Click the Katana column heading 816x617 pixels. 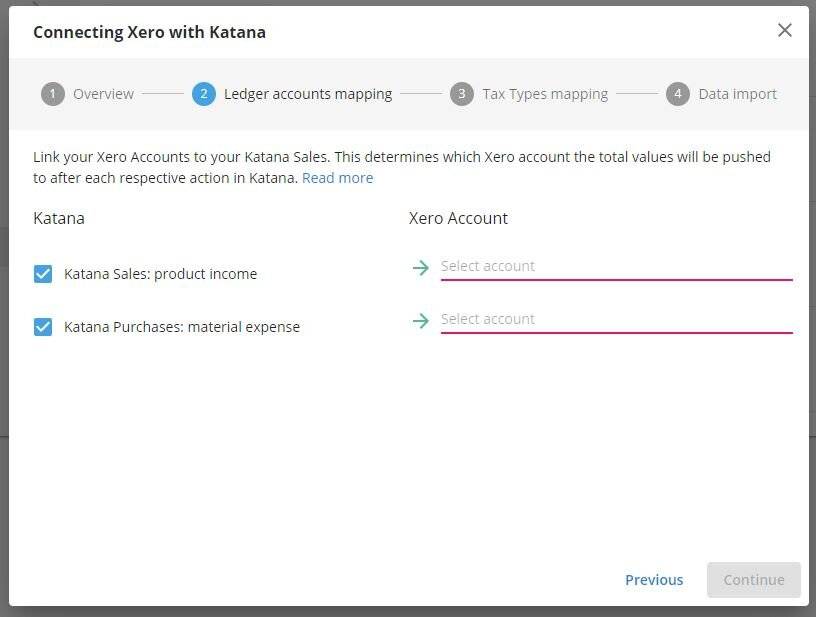[59, 218]
